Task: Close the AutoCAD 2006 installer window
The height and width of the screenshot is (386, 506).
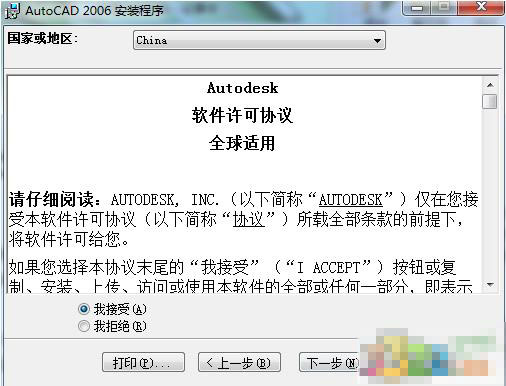Action: [x=481, y=7]
